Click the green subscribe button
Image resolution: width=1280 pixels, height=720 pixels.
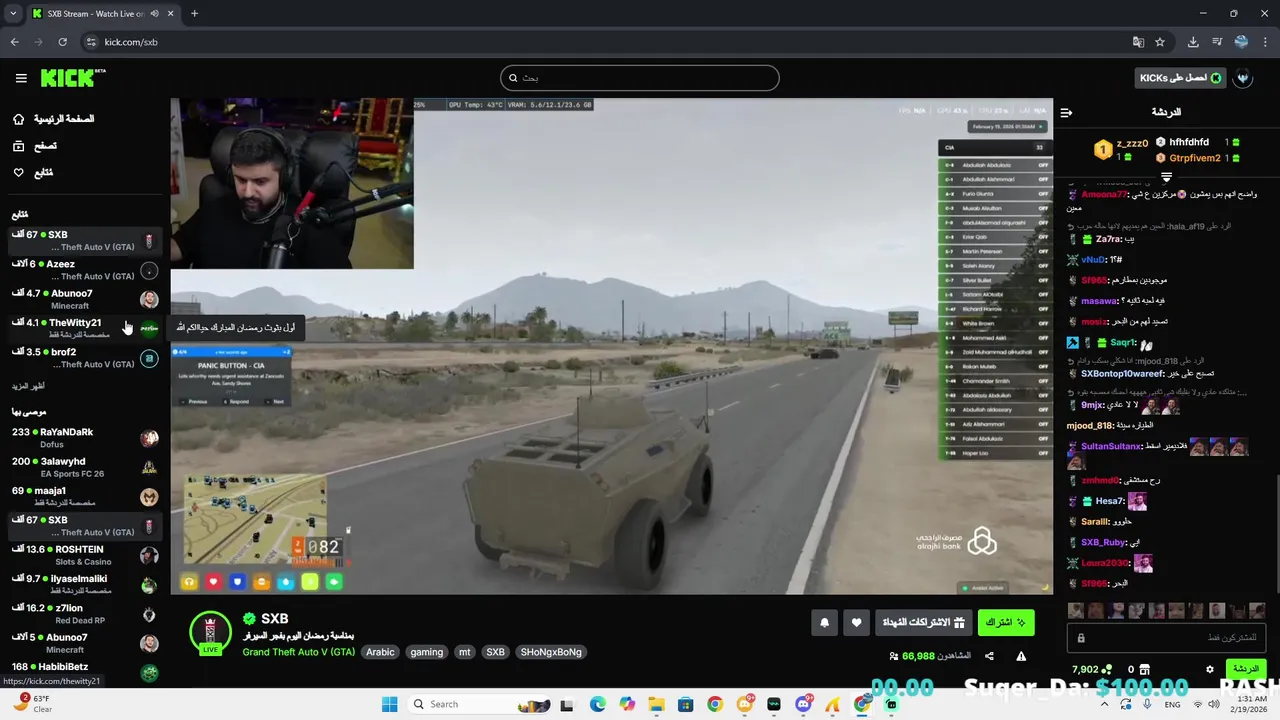click(1006, 622)
